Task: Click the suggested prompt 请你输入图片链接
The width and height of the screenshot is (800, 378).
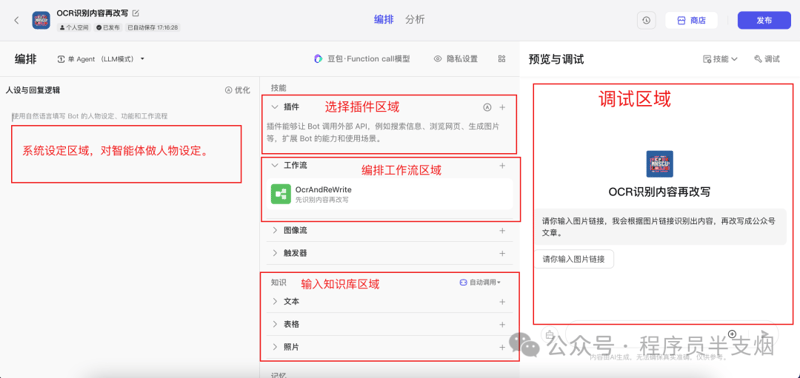Action: pyautogui.click(x=574, y=259)
